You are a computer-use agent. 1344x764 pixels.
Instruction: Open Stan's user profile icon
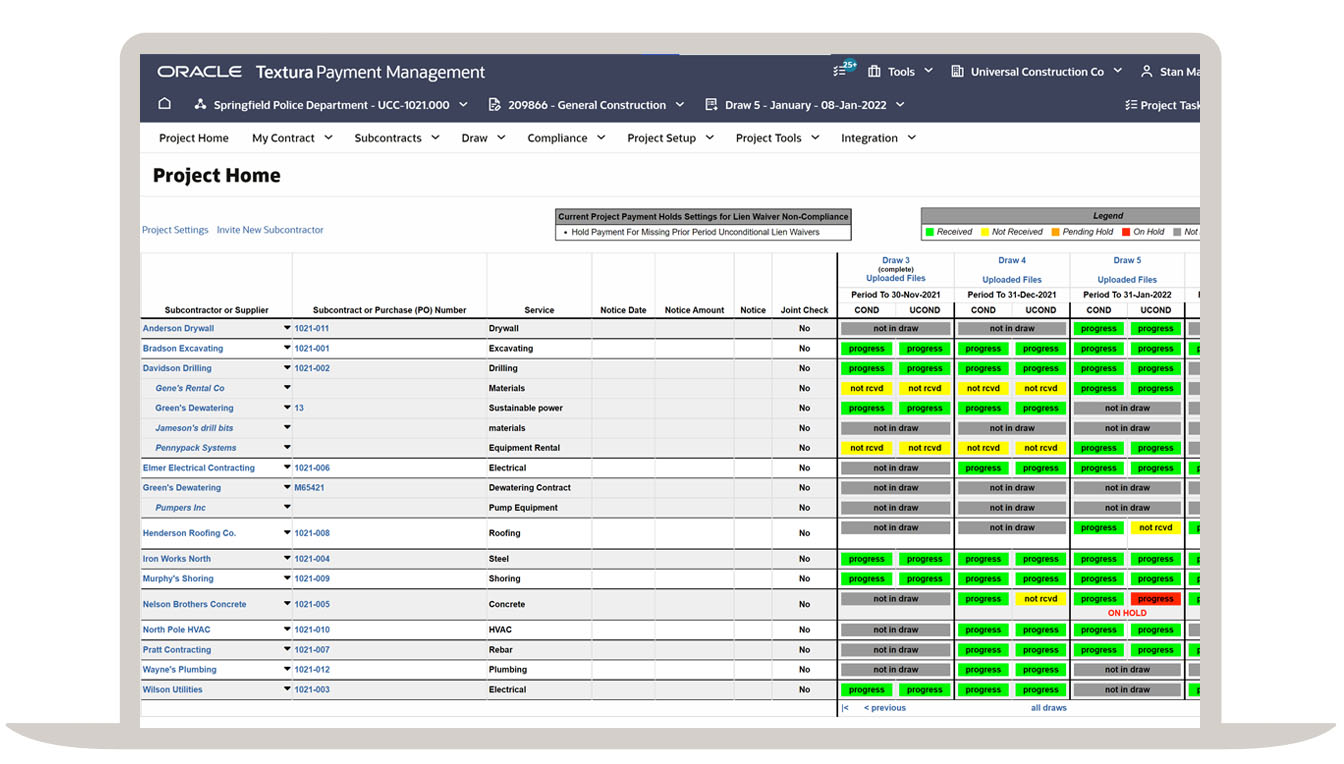pos(1146,71)
